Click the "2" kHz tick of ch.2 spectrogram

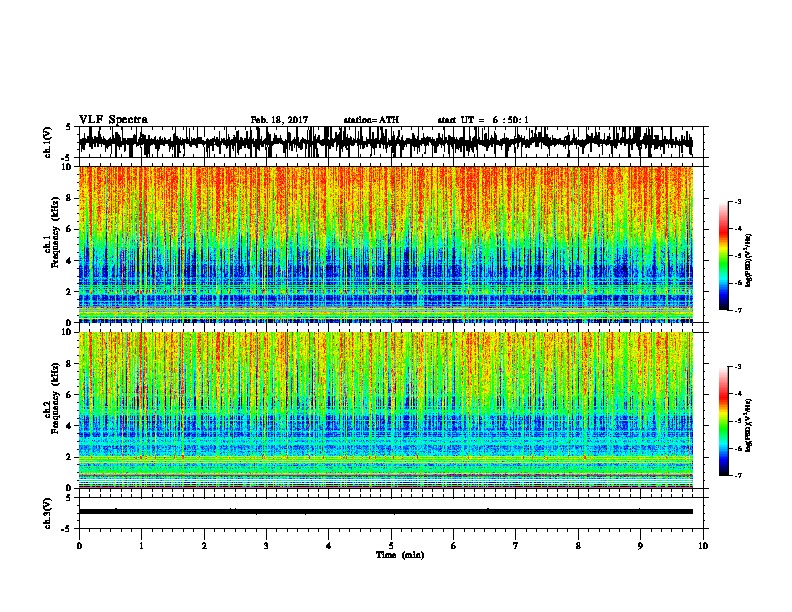(x=71, y=457)
